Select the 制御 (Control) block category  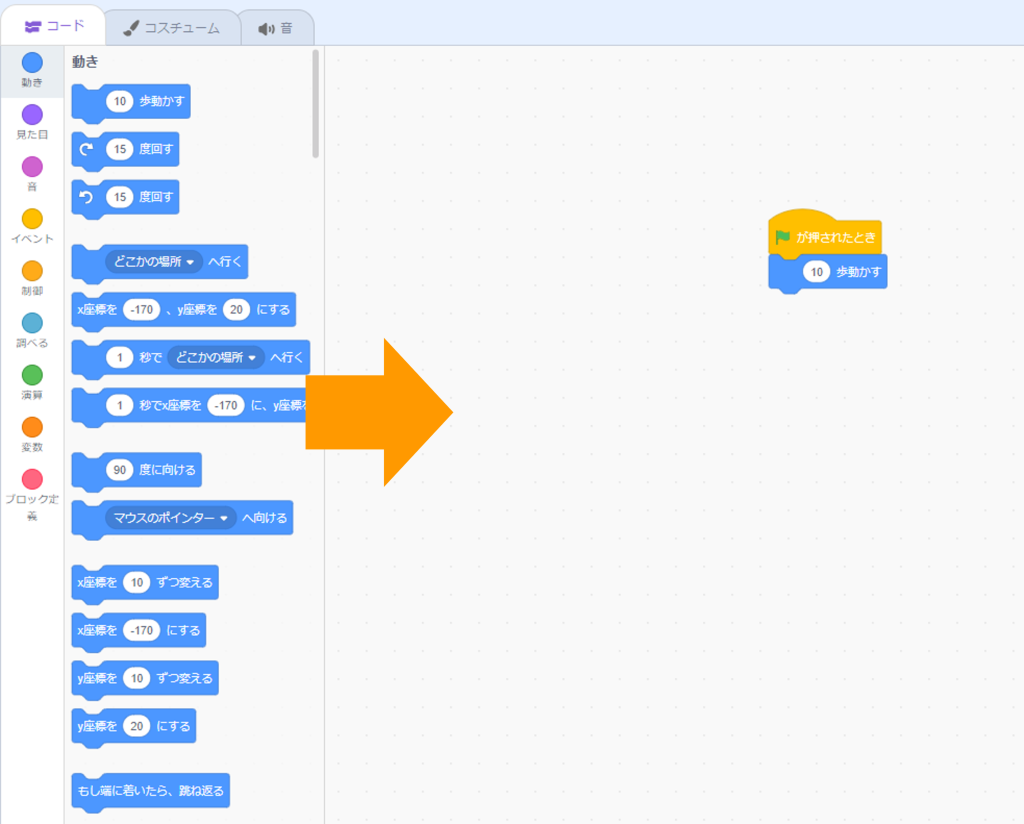click(32, 271)
